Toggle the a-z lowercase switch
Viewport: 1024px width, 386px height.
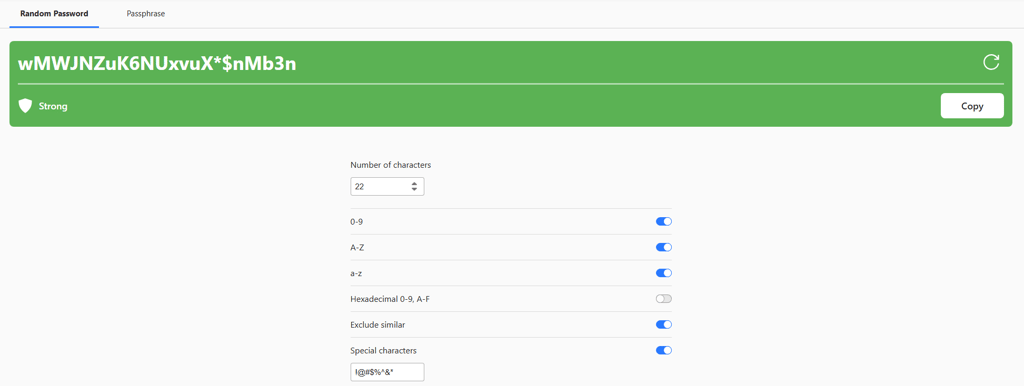coord(664,273)
